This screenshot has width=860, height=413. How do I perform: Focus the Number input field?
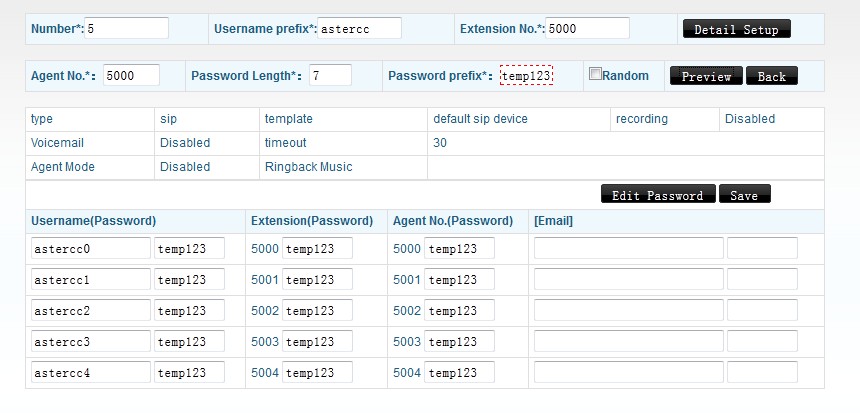coord(127,28)
